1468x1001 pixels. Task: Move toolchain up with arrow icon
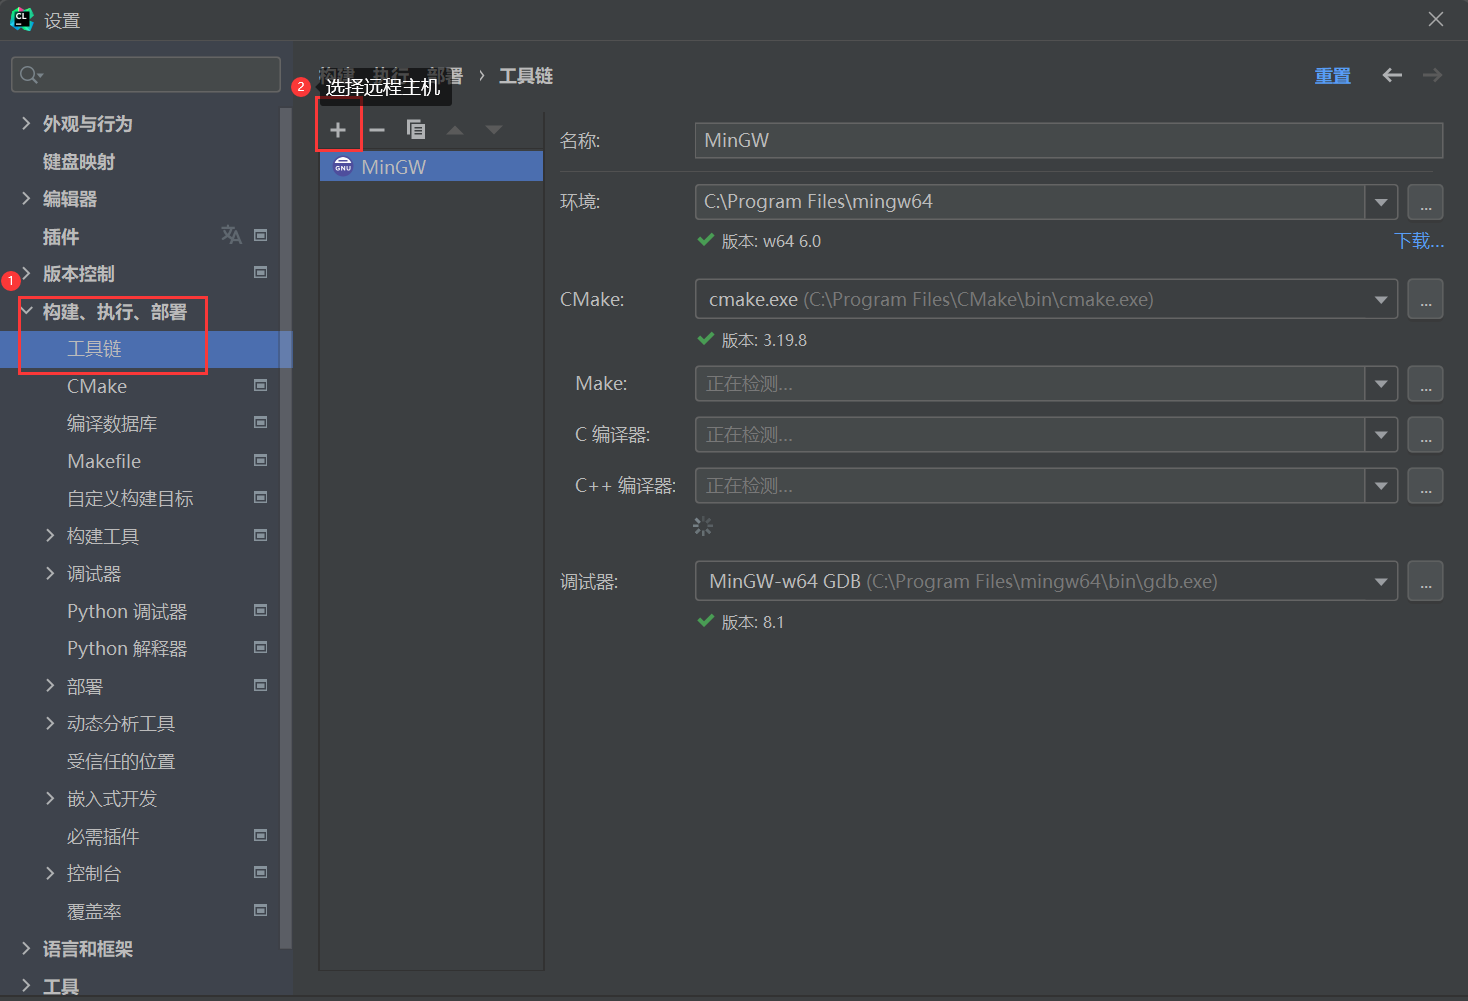click(x=455, y=130)
